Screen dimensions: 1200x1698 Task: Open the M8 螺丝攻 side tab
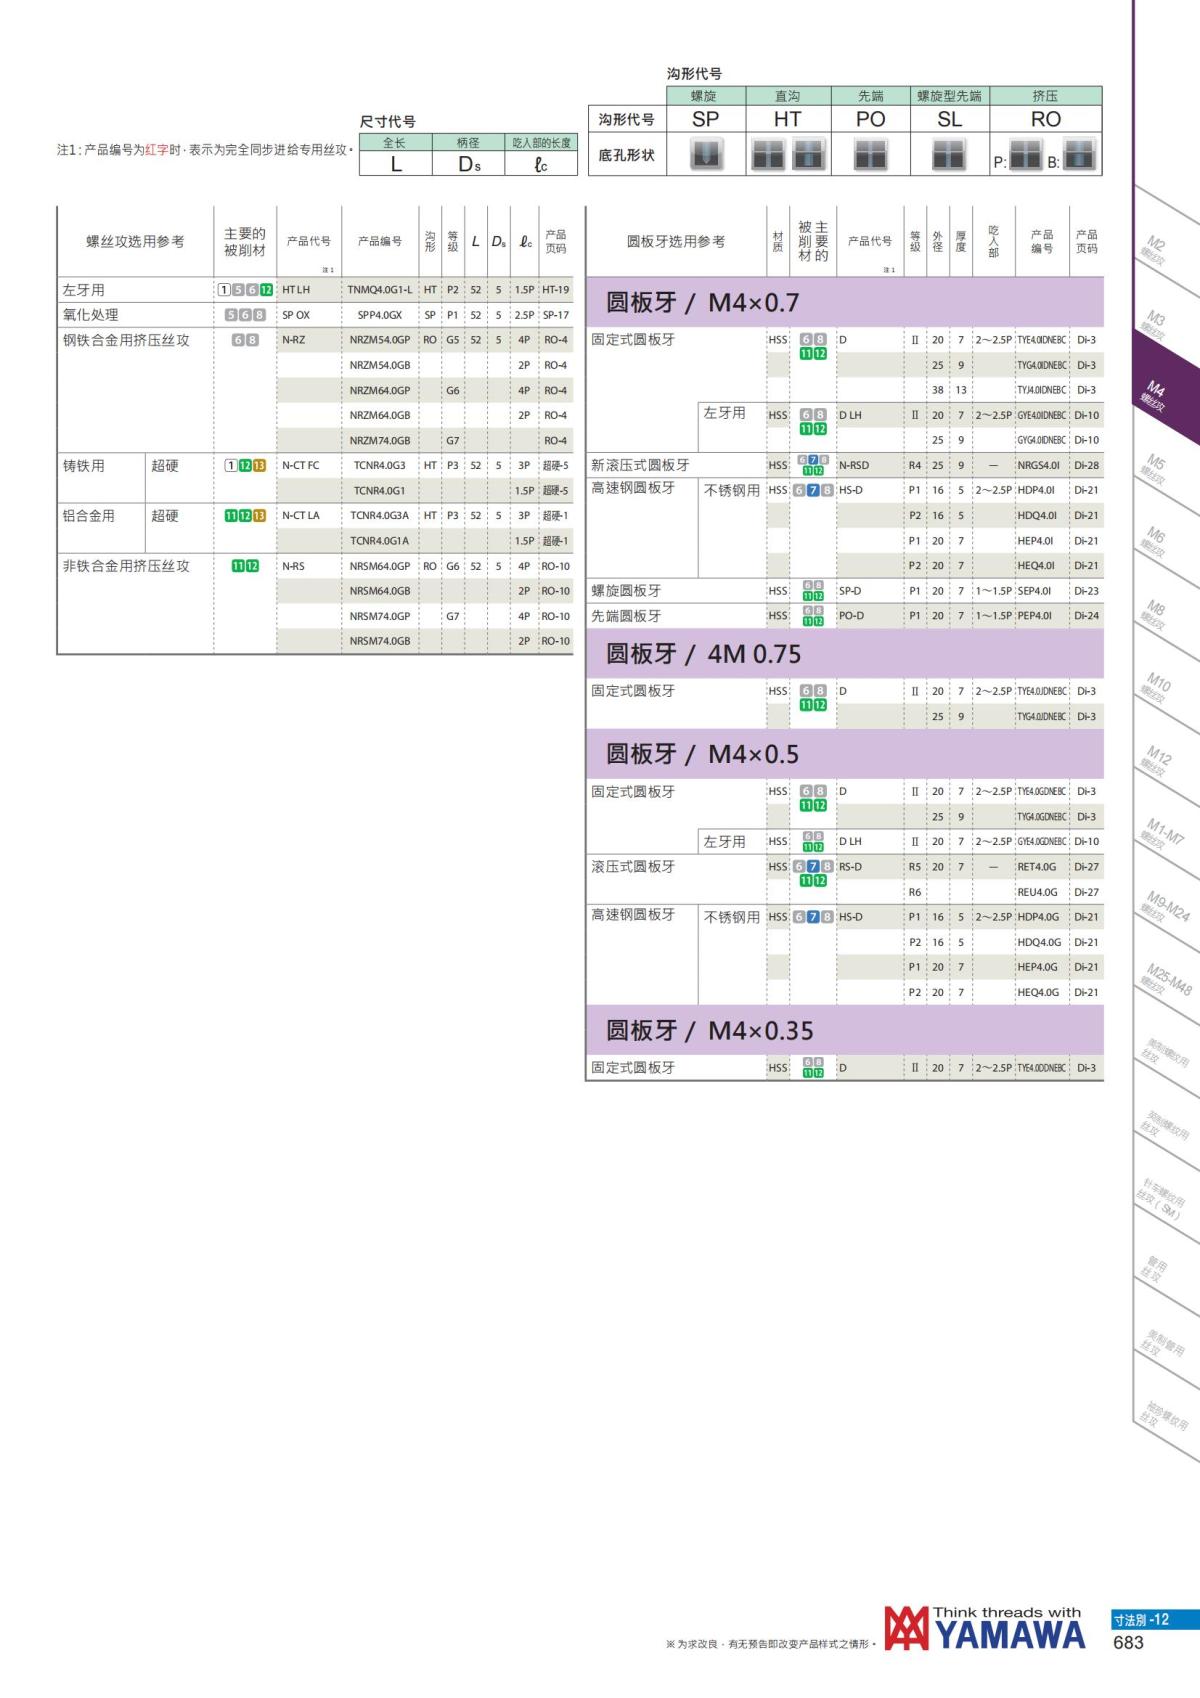pos(1154,614)
